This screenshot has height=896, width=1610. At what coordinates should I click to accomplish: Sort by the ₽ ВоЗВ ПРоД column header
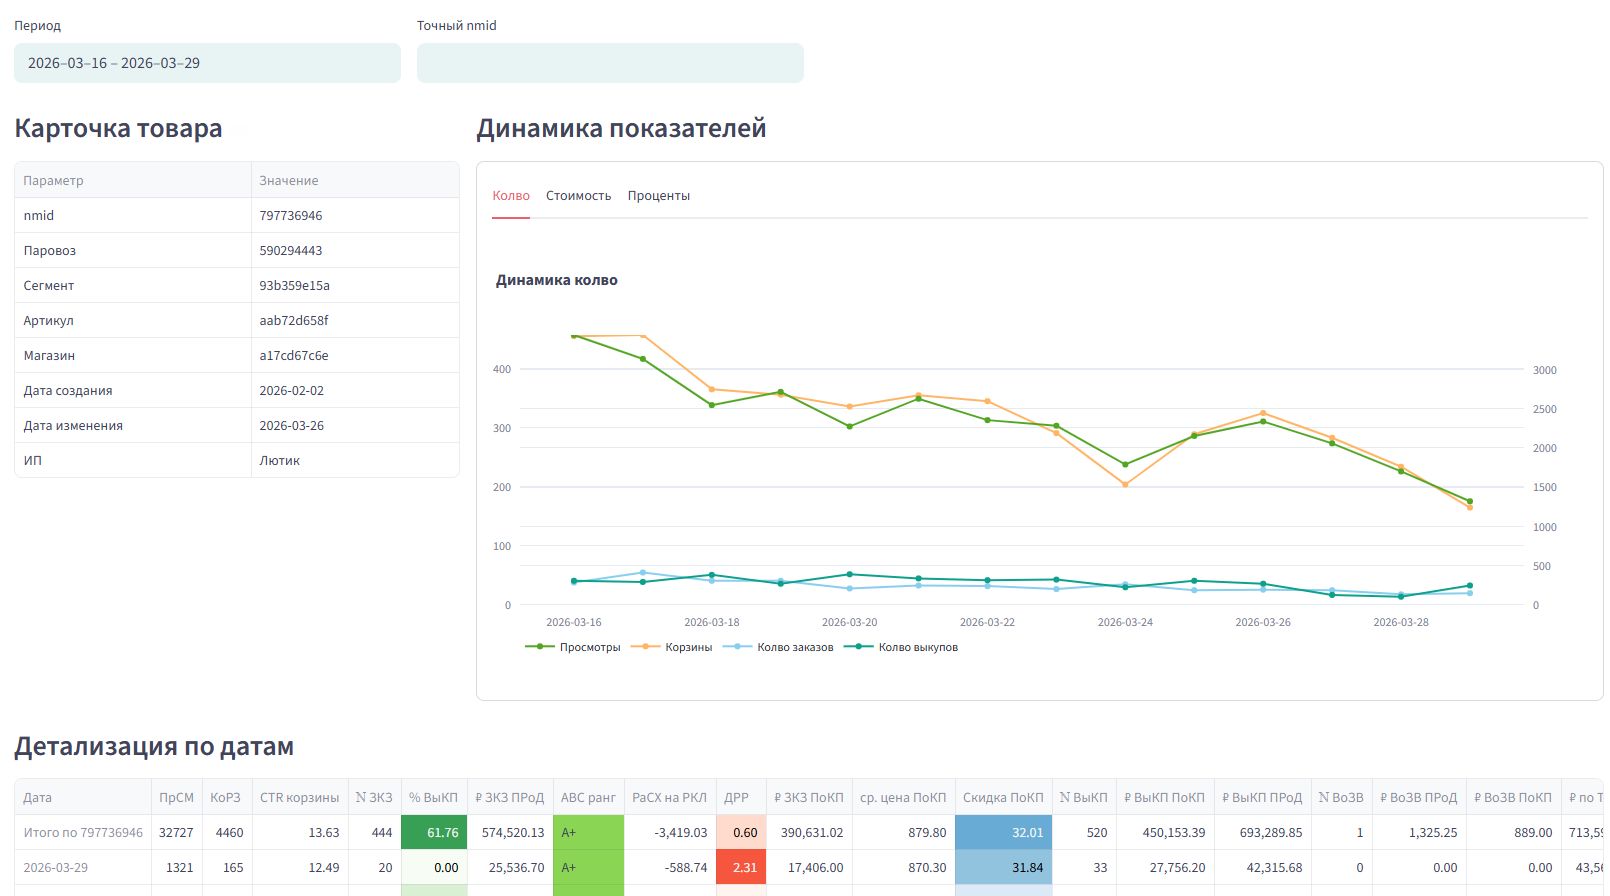point(1419,797)
